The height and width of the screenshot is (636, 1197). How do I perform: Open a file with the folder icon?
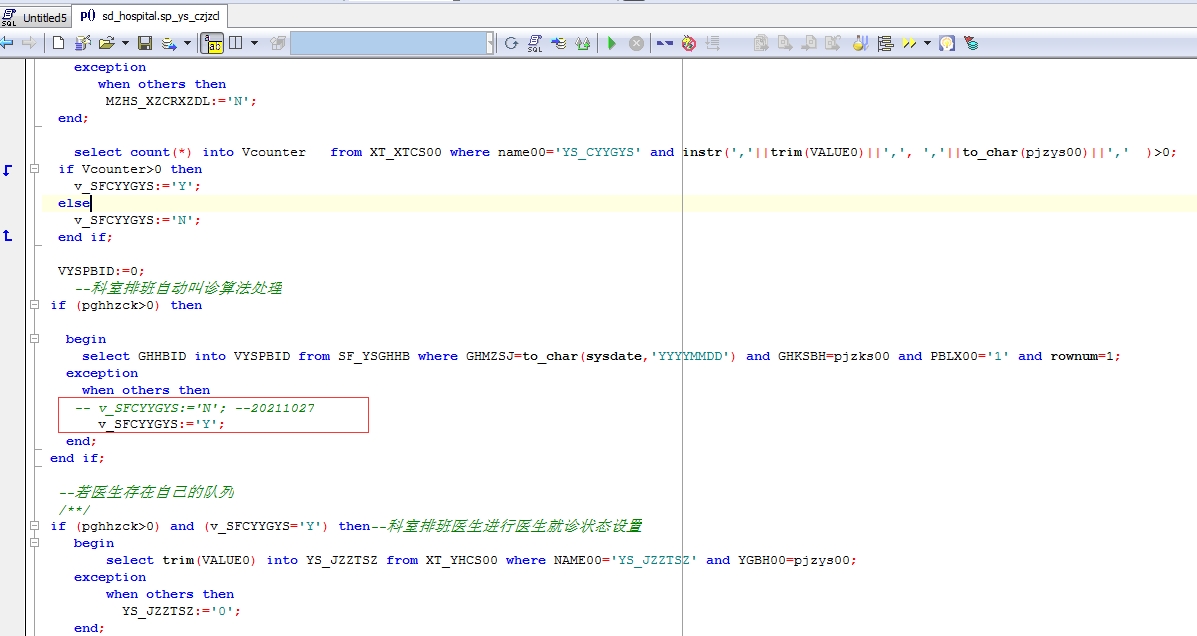[x=107, y=44]
